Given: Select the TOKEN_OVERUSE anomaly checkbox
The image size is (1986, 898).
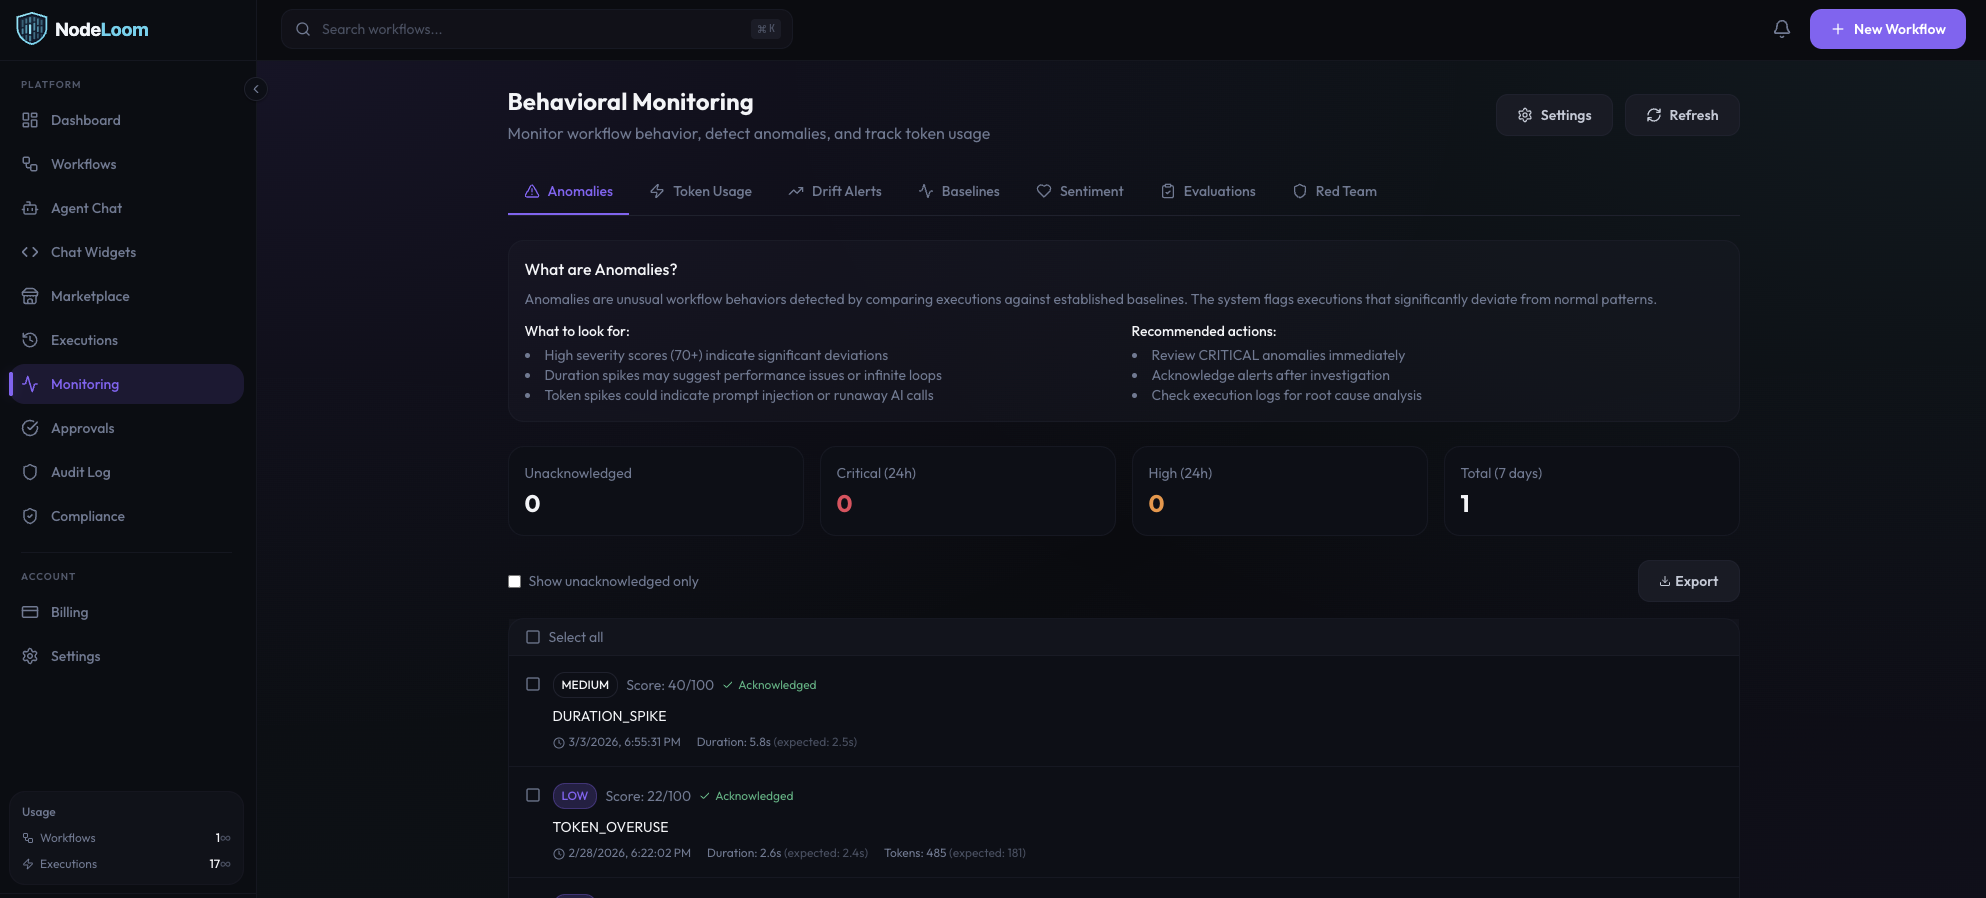Looking at the screenshot, I should click(x=533, y=795).
